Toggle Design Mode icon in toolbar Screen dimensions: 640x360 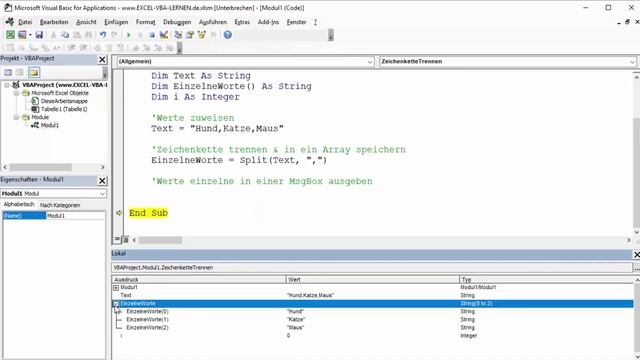(164, 35)
